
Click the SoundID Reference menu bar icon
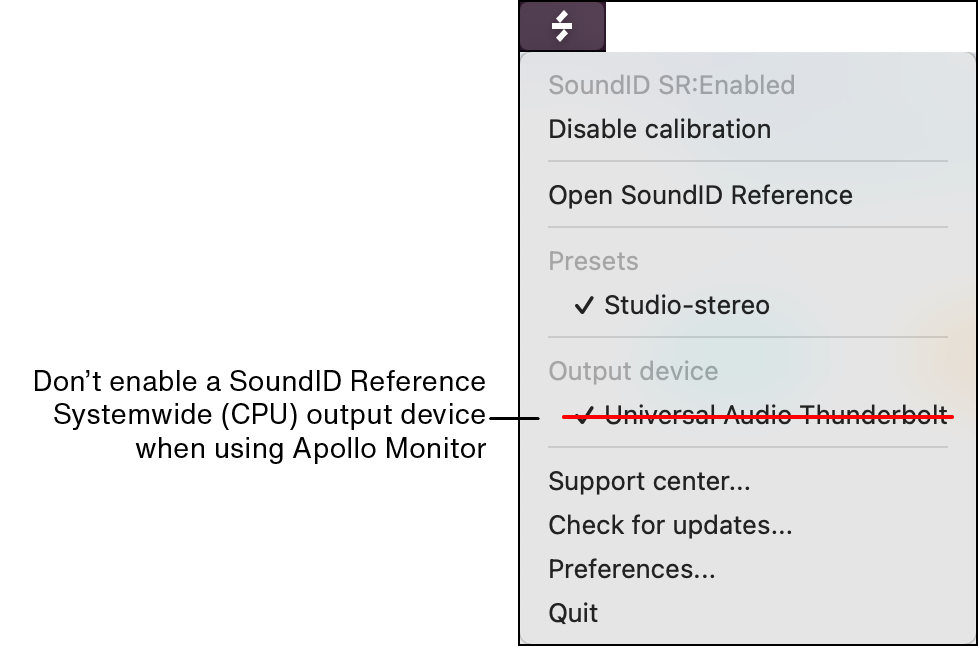pos(562,26)
